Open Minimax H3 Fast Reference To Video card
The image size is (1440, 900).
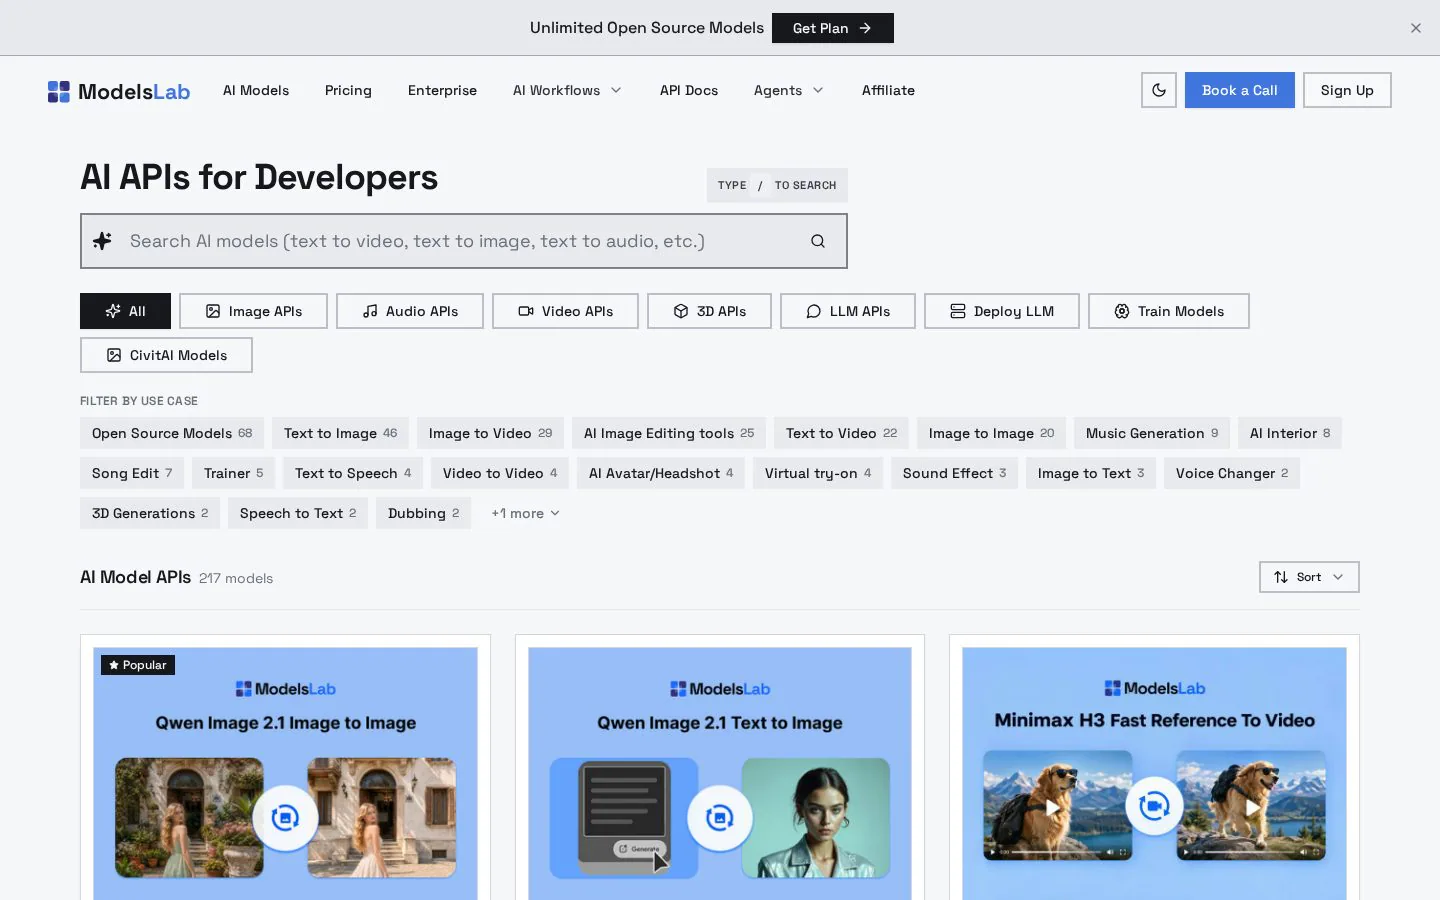(1154, 767)
